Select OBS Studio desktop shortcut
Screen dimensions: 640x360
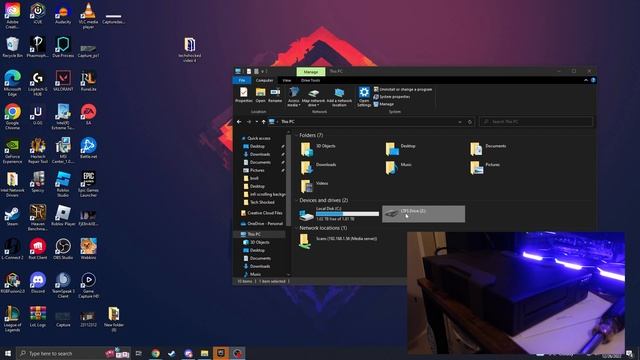pos(63,249)
